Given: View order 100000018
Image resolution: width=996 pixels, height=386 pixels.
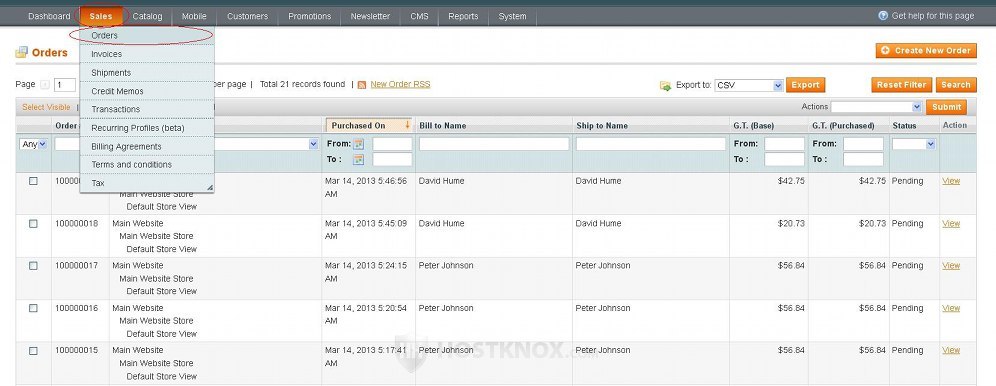Looking at the screenshot, I should (951, 223).
